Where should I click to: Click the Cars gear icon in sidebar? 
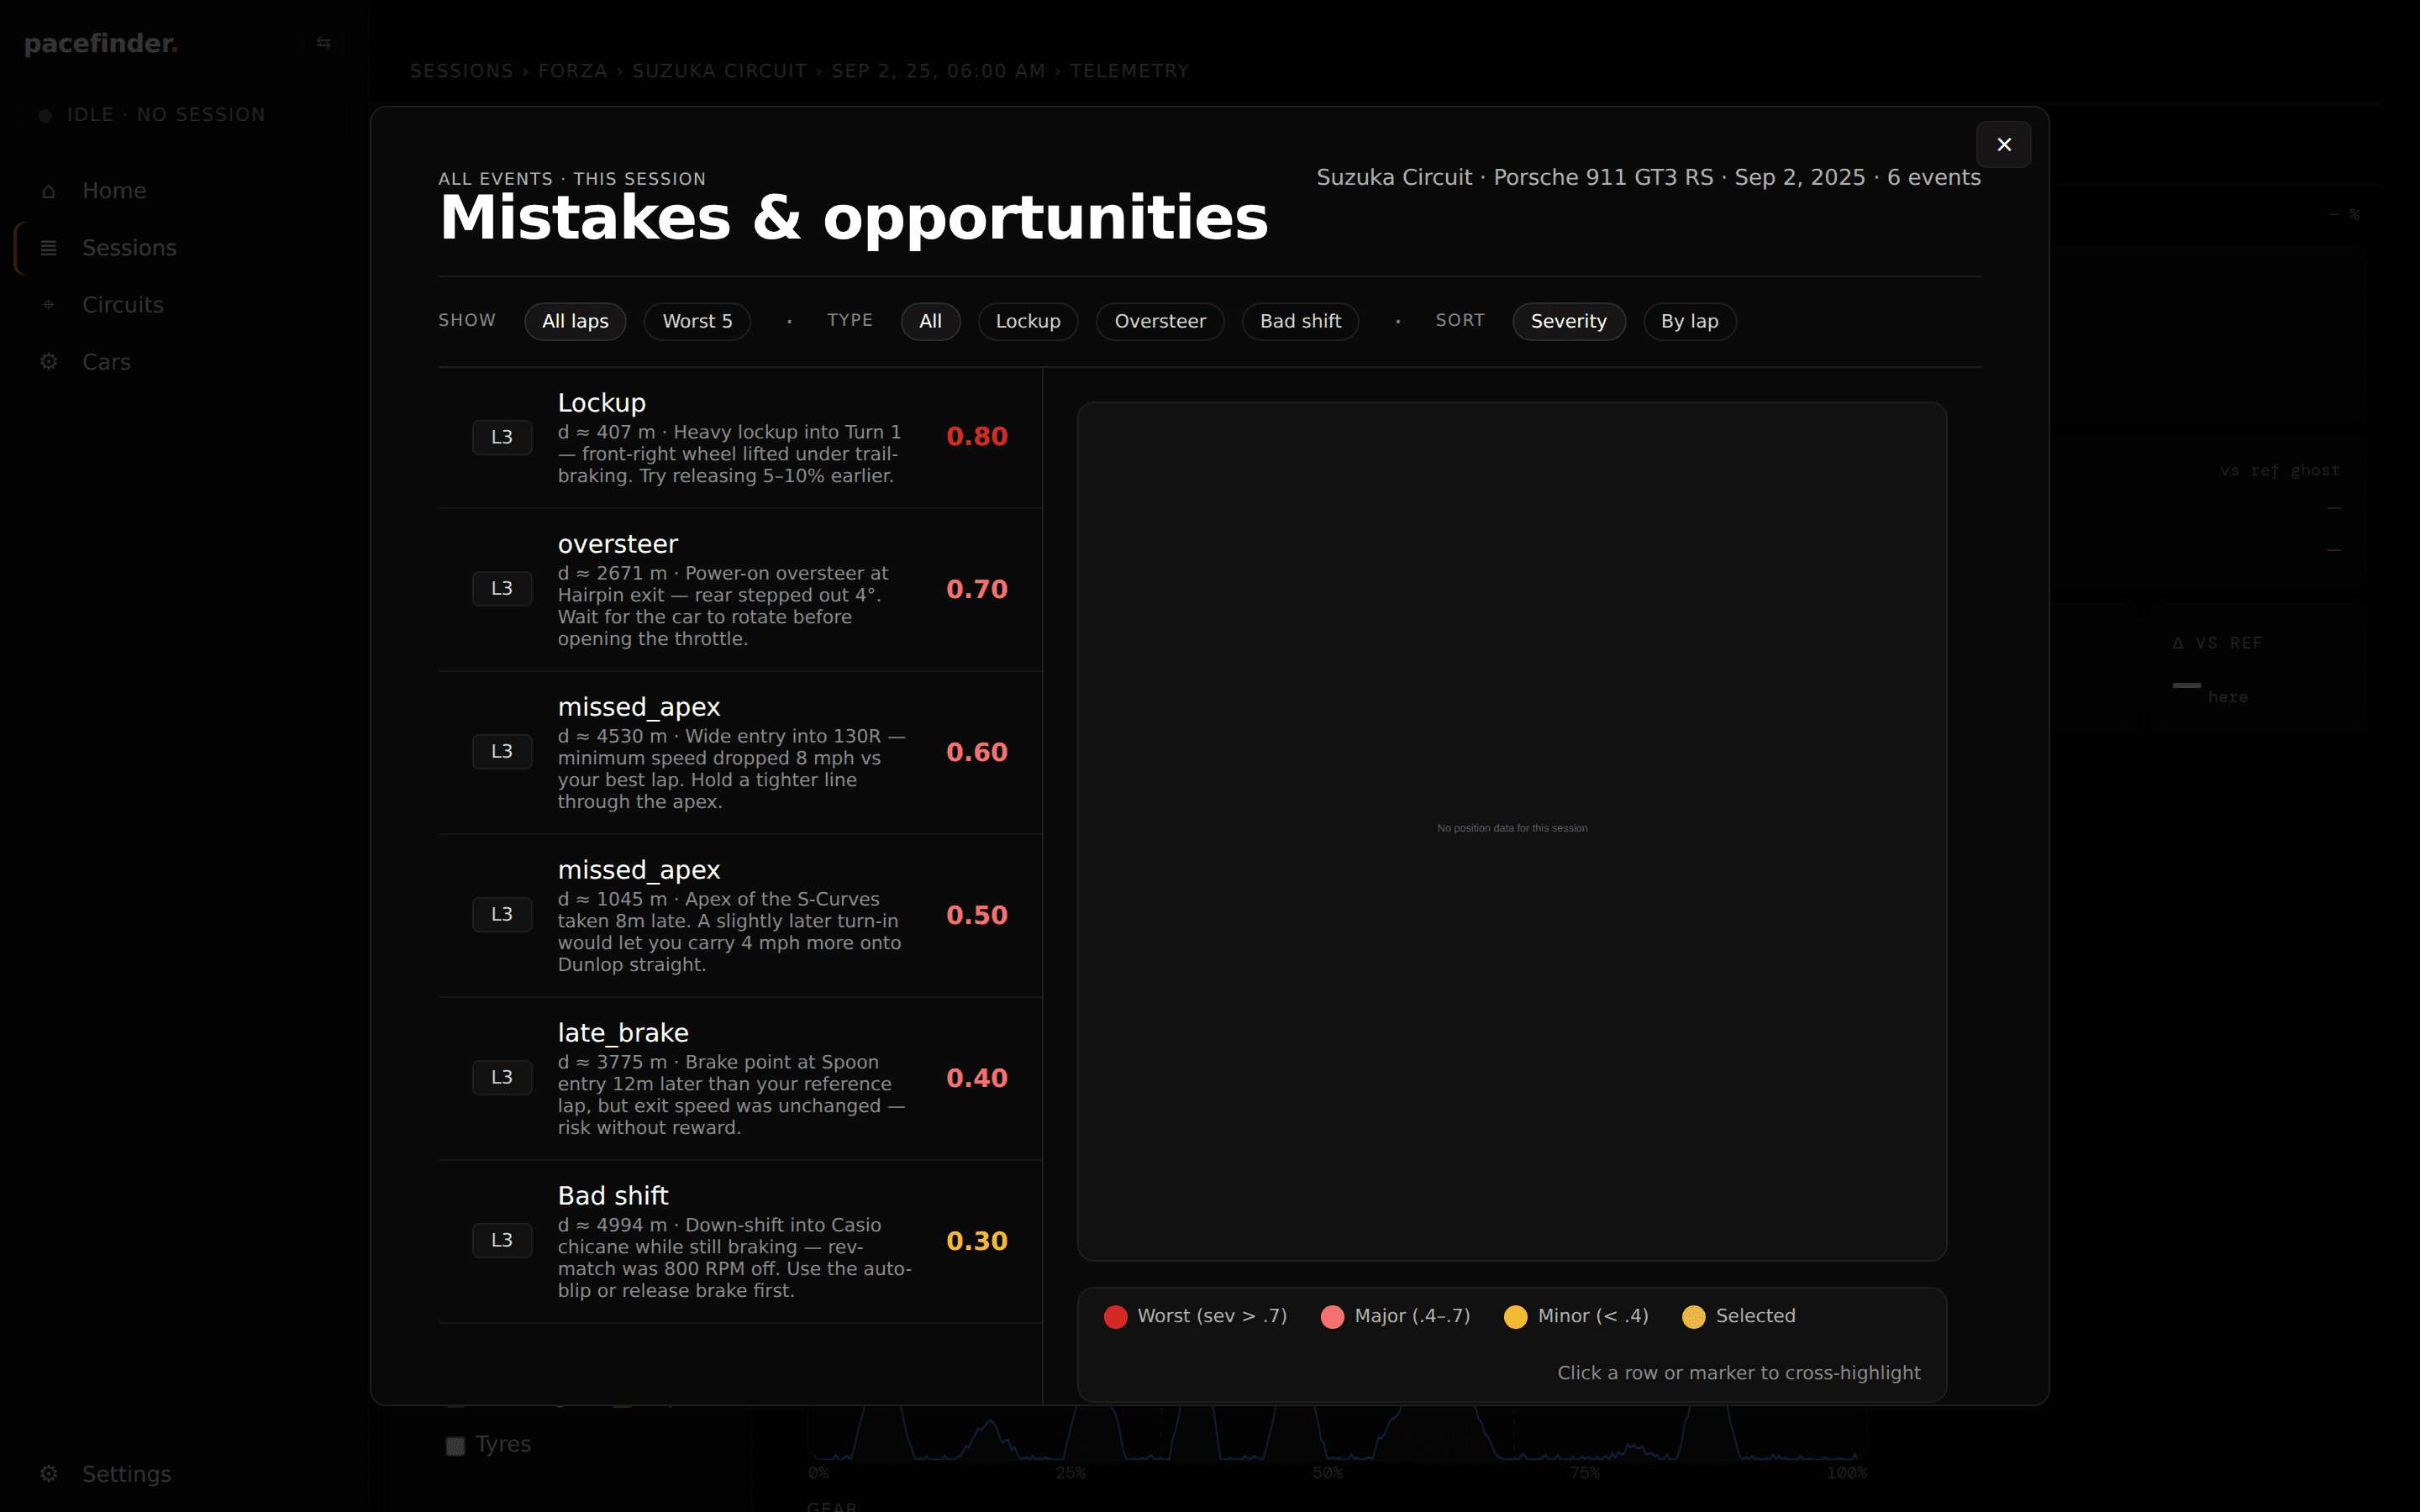coord(48,362)
